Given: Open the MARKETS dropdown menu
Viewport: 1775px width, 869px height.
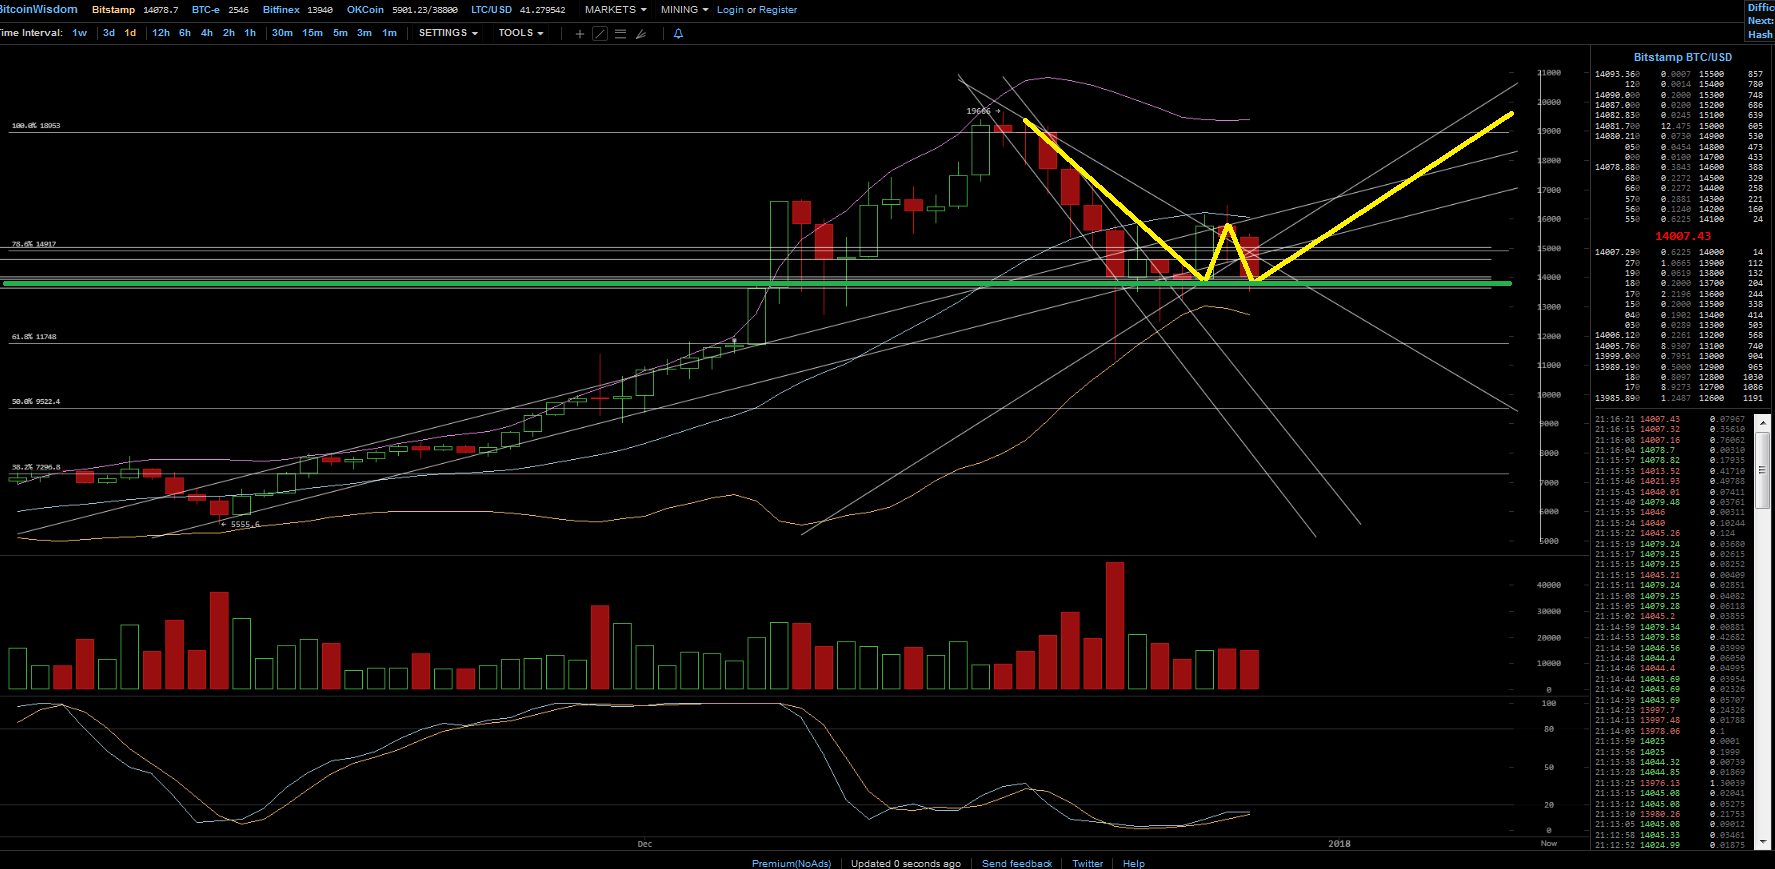Looking at the screenshot, I should click(x=615, y=10).
